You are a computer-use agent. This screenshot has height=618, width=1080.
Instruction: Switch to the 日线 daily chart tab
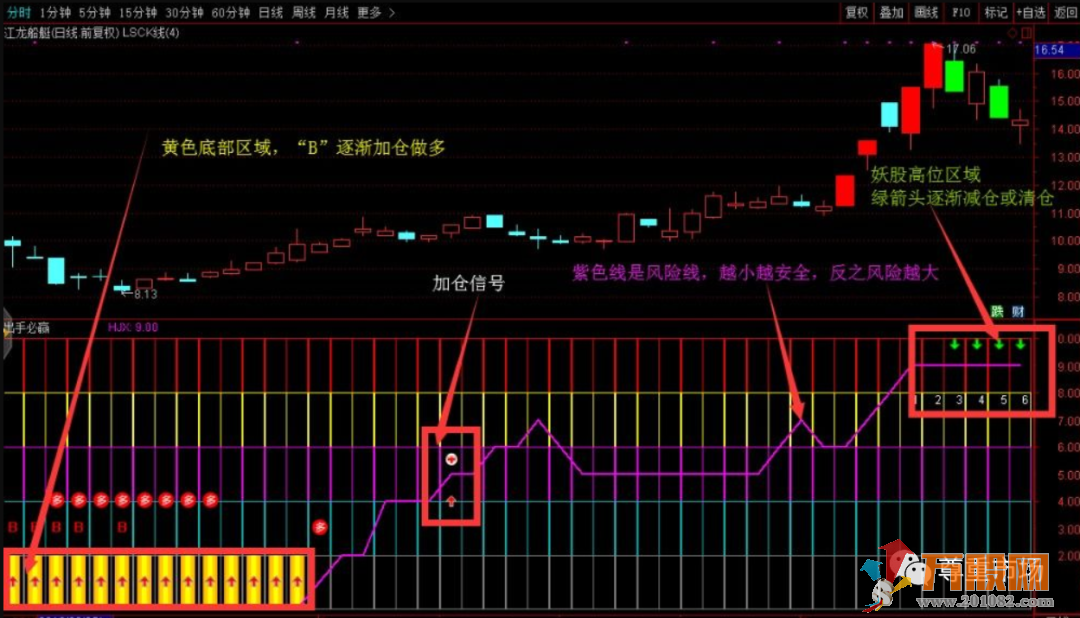[271, 12]
